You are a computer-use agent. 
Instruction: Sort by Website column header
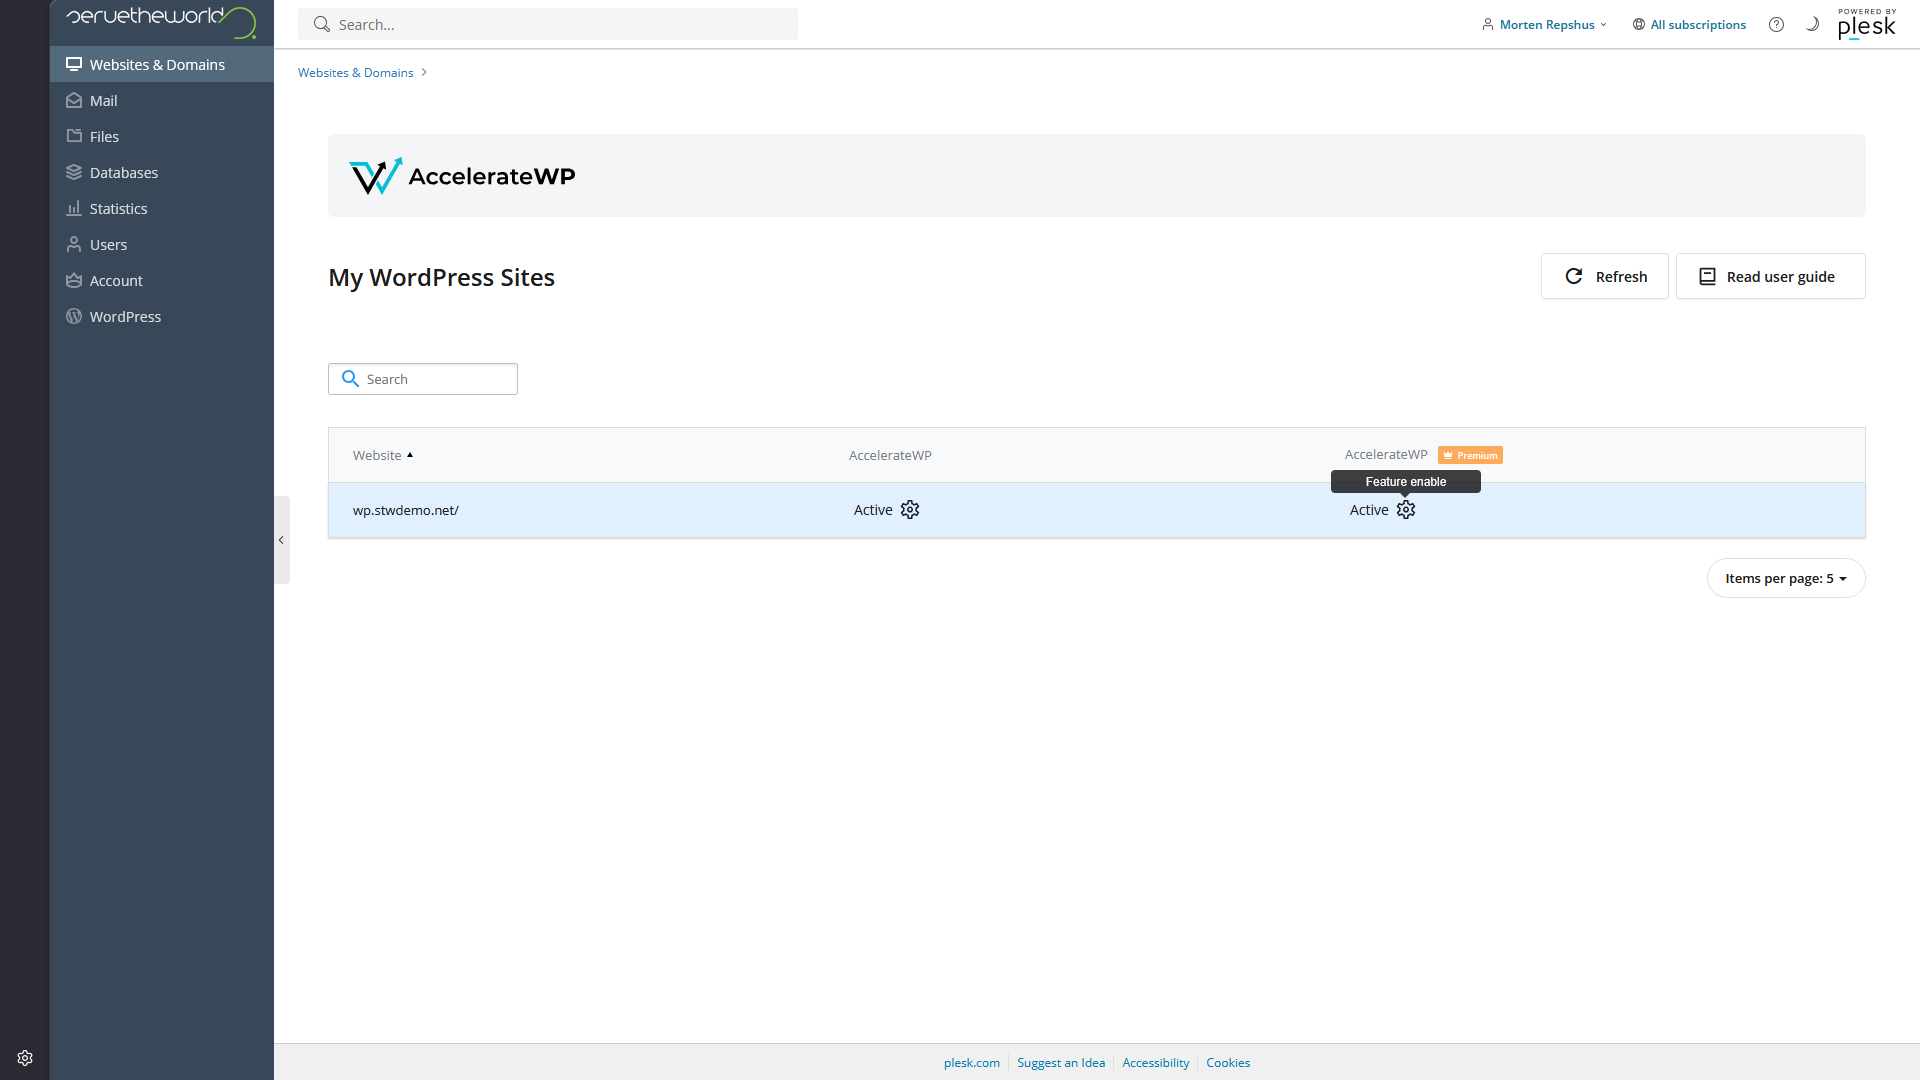coord(383,455)
